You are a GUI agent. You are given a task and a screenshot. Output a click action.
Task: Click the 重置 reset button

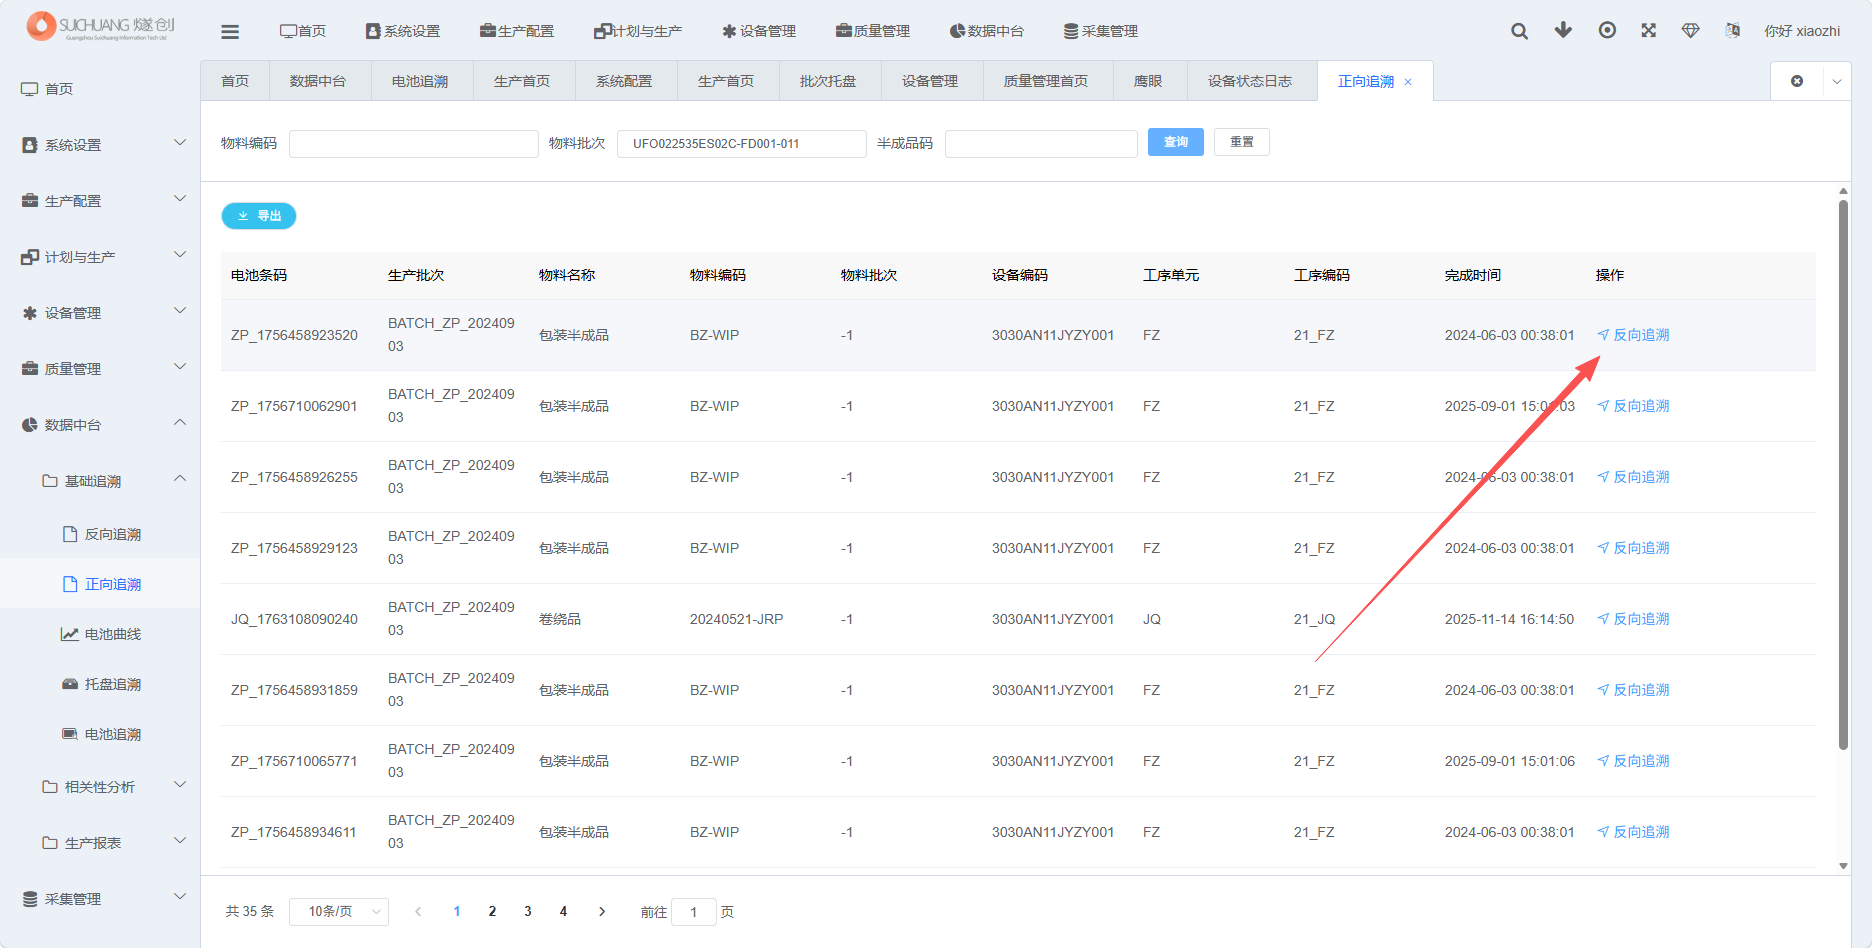coord(1242,142)
